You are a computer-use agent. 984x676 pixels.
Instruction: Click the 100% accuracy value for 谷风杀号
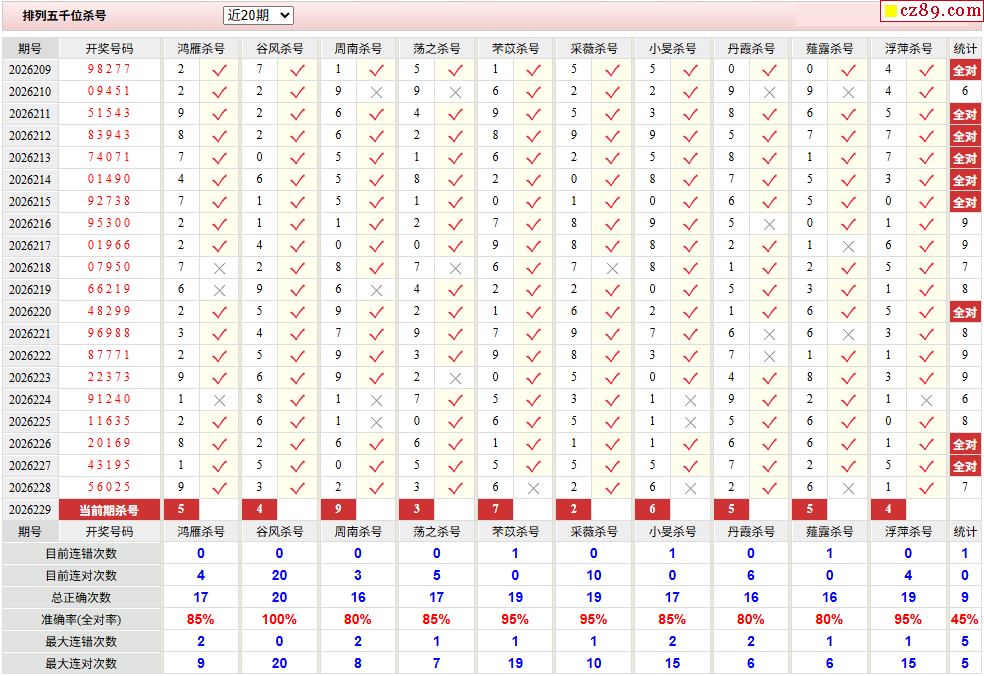(279, 620)
